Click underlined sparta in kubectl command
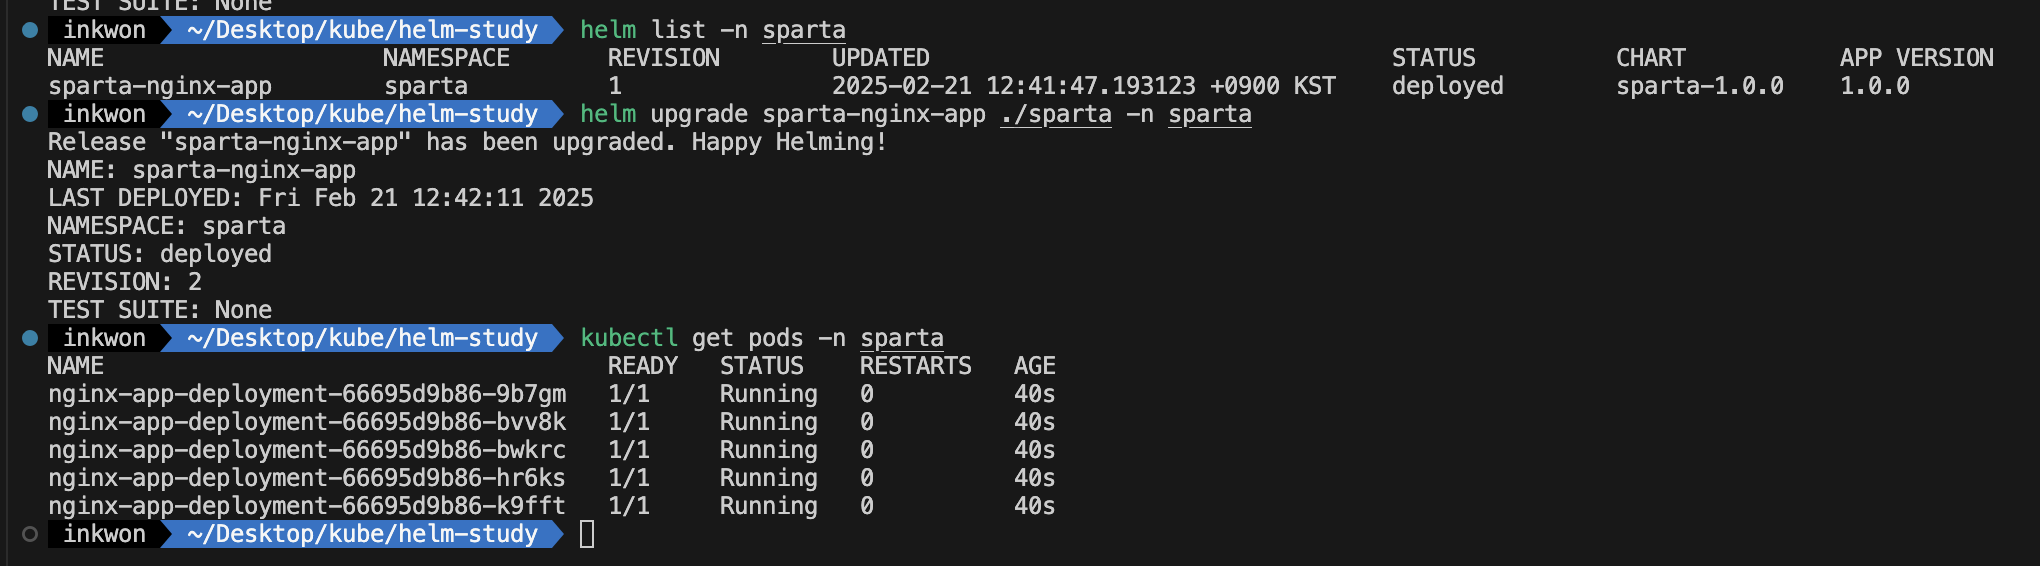 point(902,339)
